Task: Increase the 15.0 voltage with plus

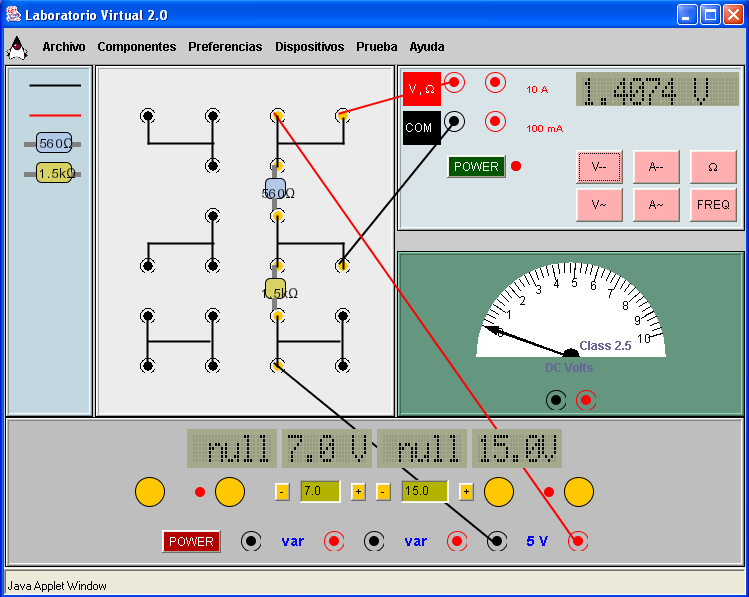Action: tap(465, 491)
